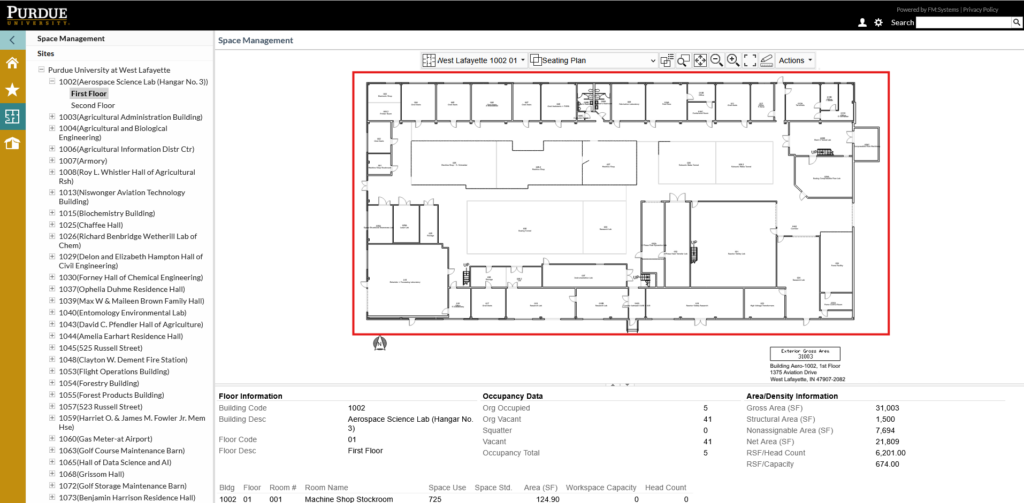Select 1030 Forney Hall of Chemical Engineering

tap(131, 277)
